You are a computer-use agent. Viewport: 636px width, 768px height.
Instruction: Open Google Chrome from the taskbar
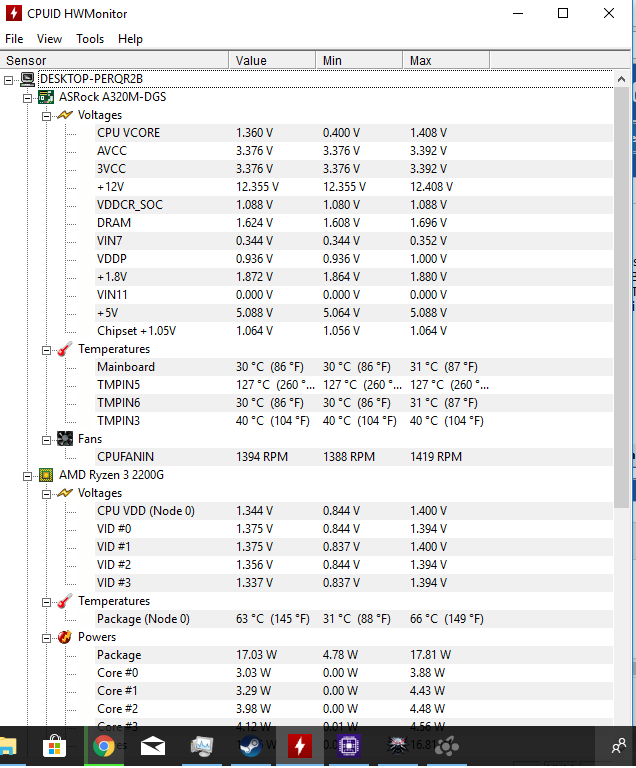click(104, 746)
